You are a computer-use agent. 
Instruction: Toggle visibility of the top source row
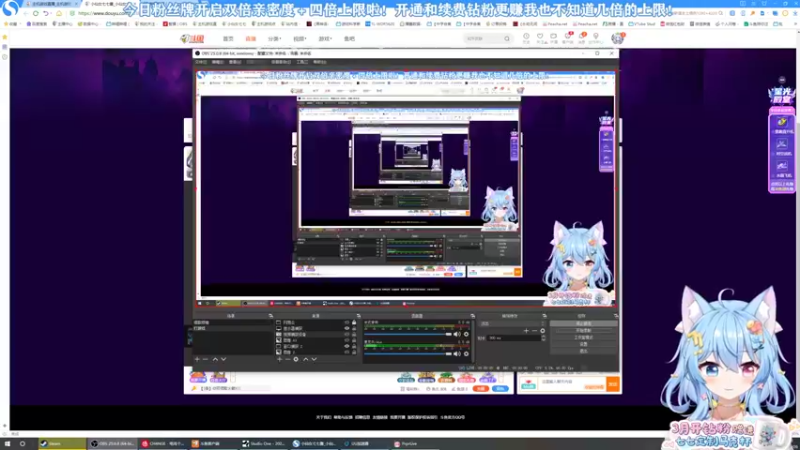(x=347, y=322)
